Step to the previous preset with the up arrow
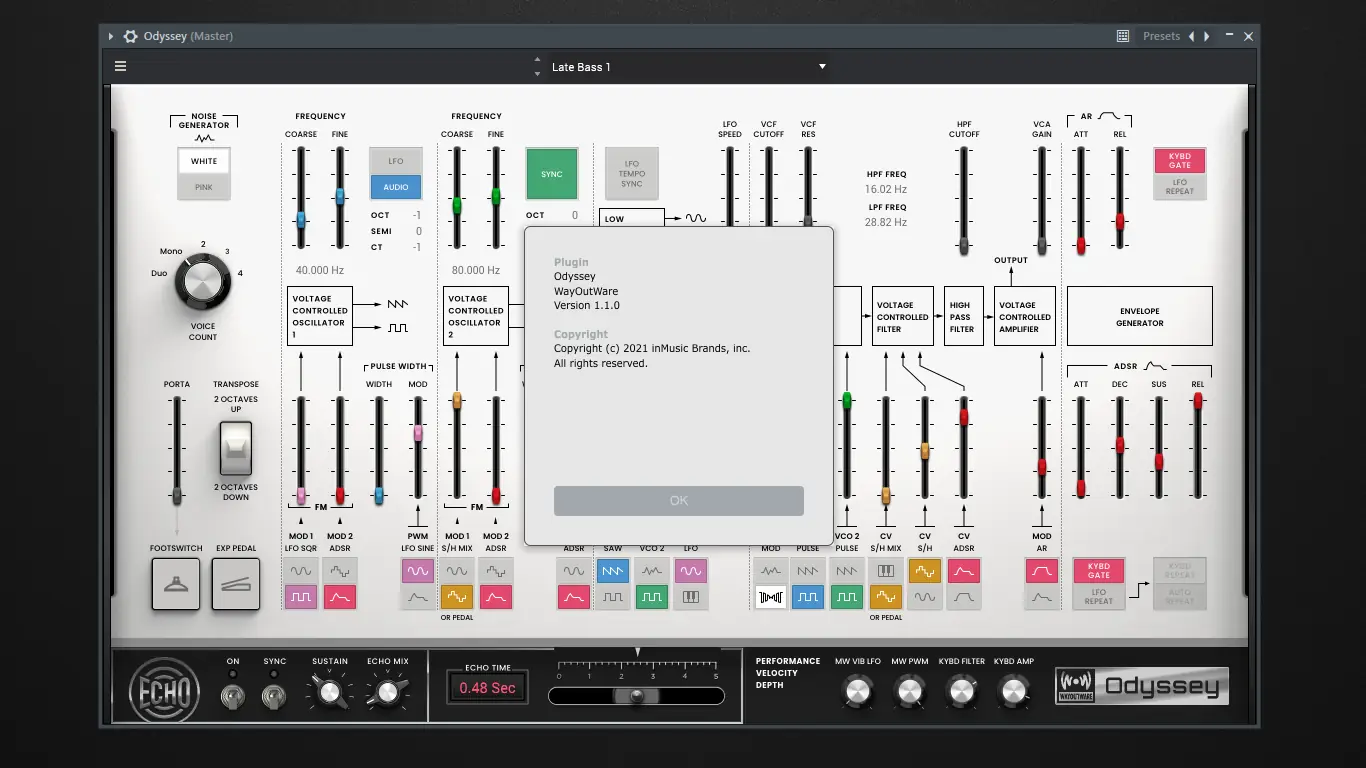This screenshot has width=1366, height=768. click(x=537, y=60)
